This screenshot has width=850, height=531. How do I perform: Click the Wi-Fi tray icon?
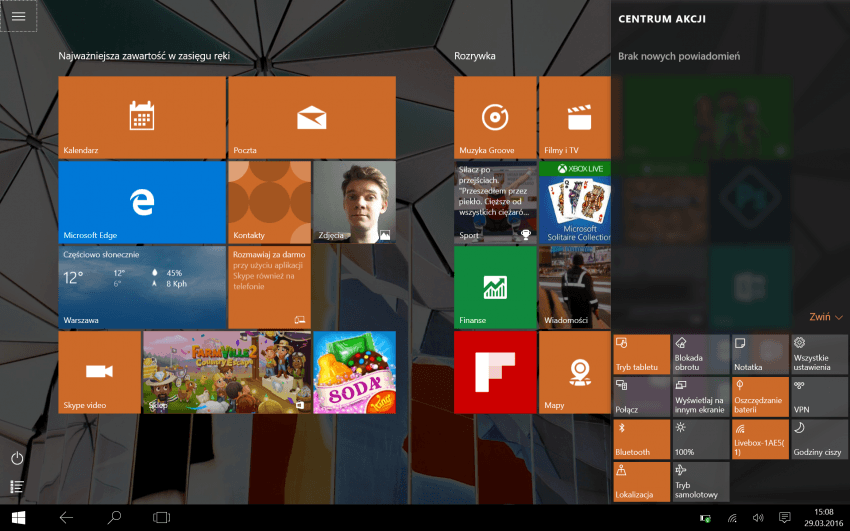[x=732, y=519]
